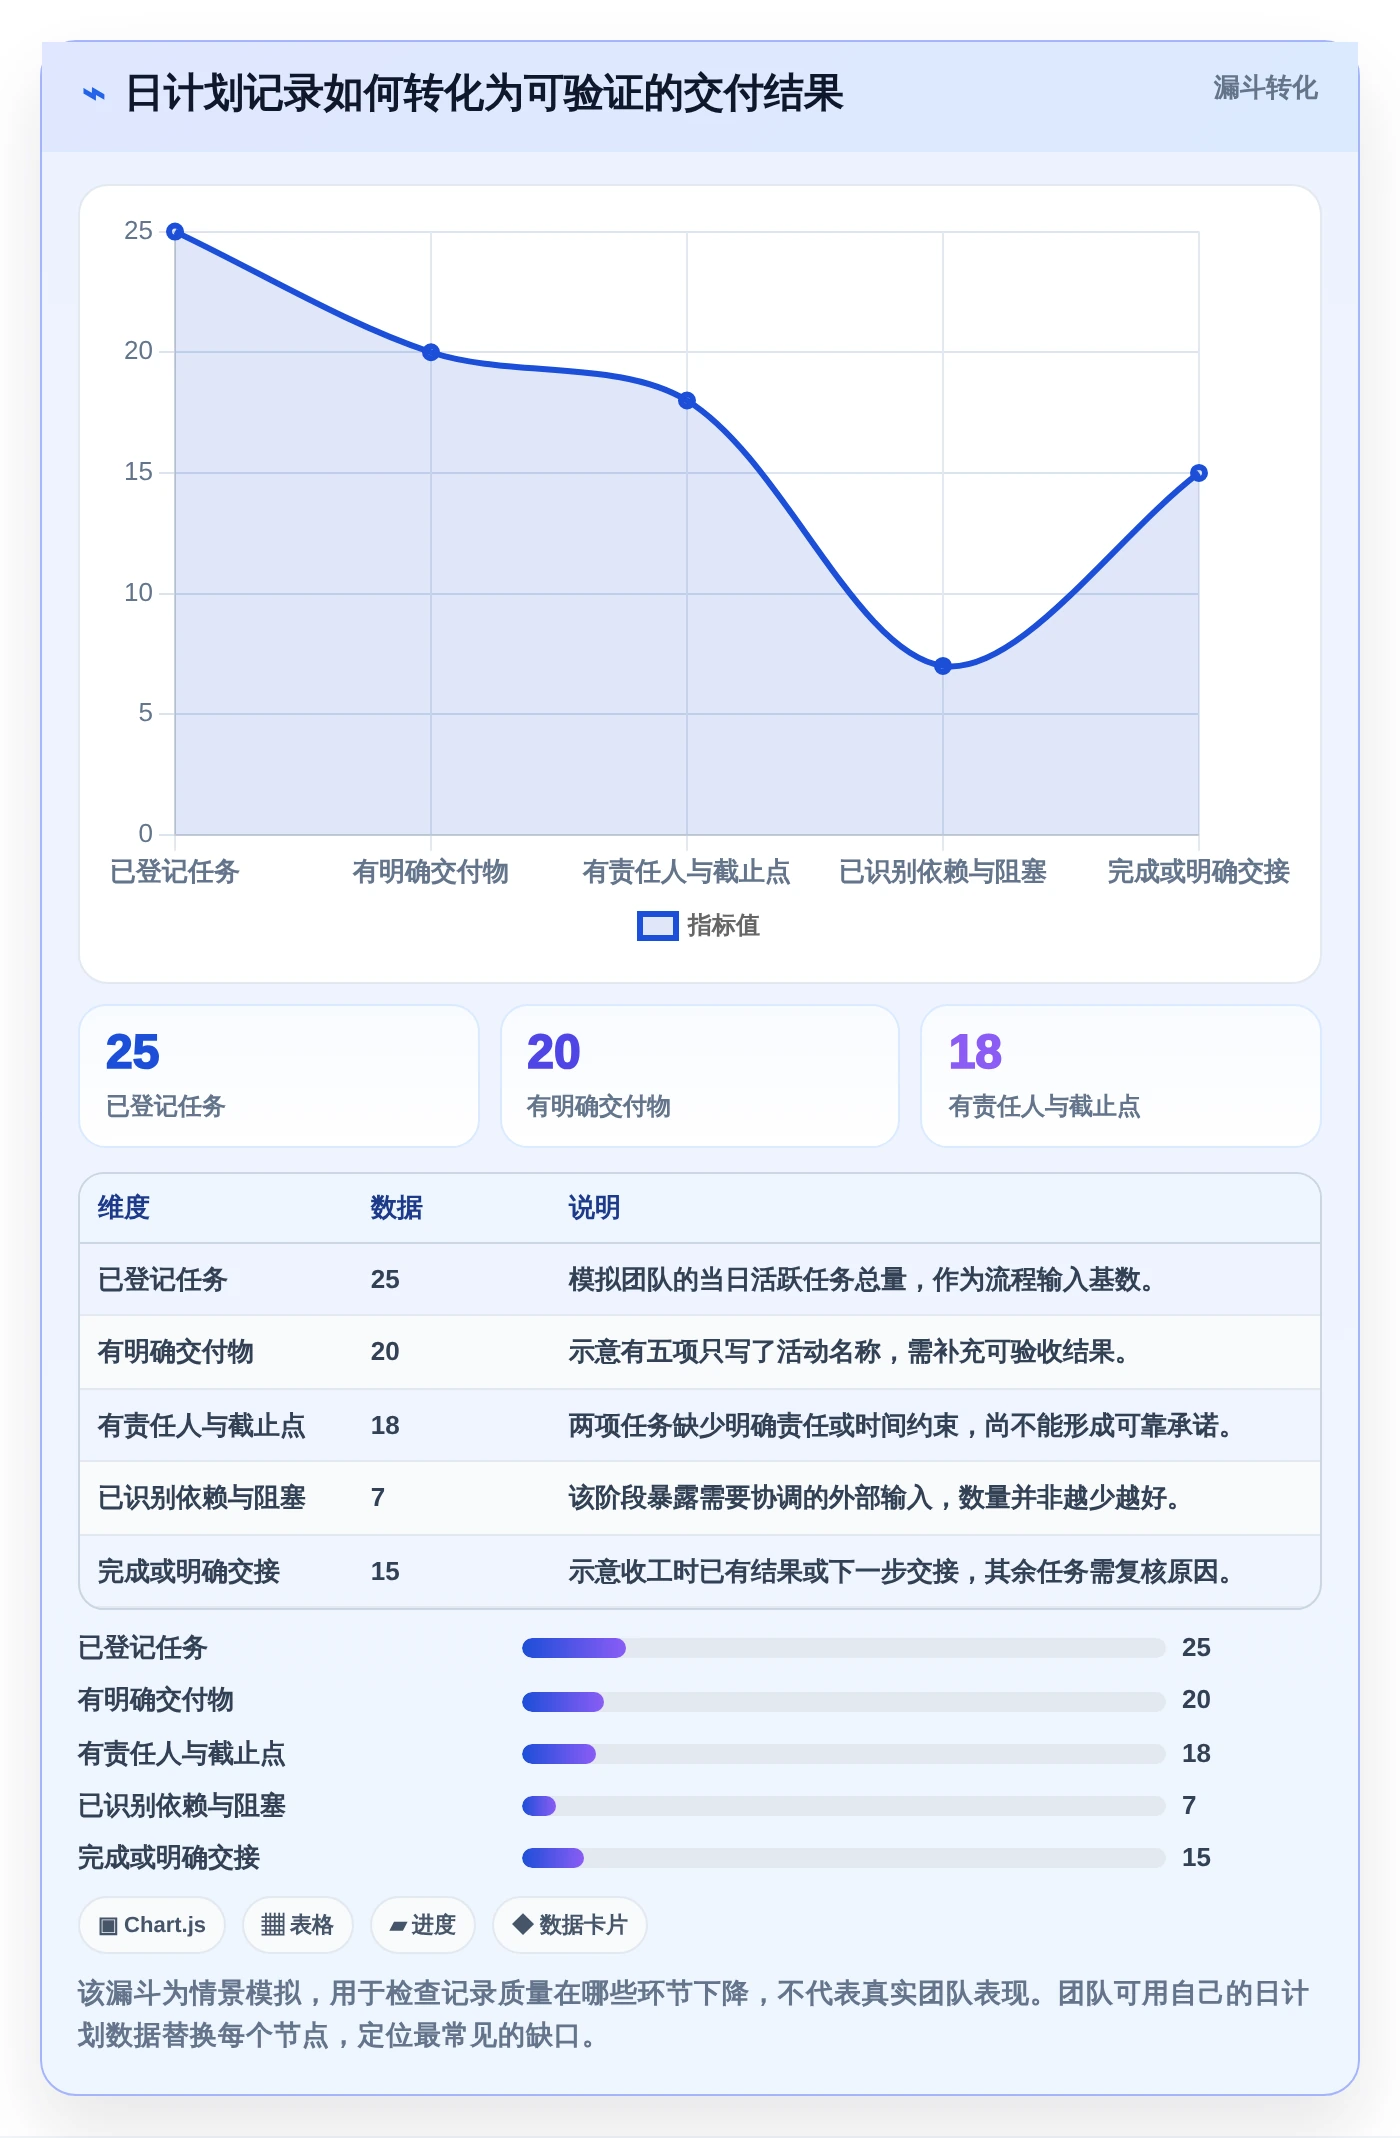
Task: Click the 有责任人与截止点 table row name
Action: [x=202, y=1425]
